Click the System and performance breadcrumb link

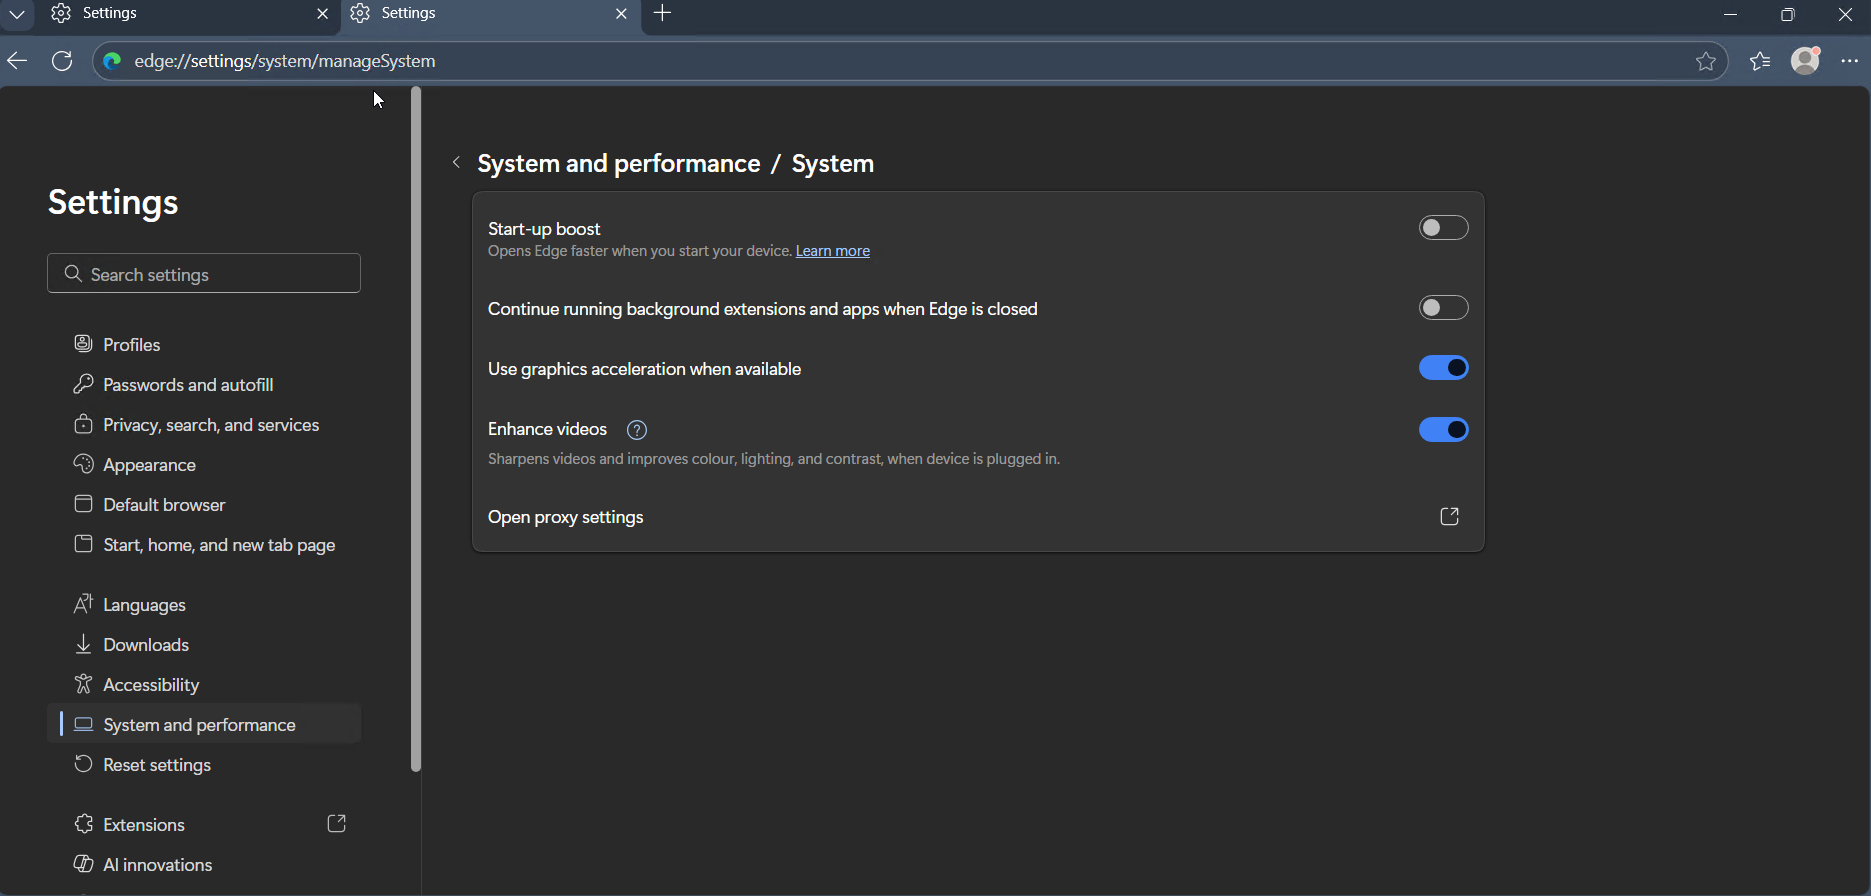click(619, 164)
